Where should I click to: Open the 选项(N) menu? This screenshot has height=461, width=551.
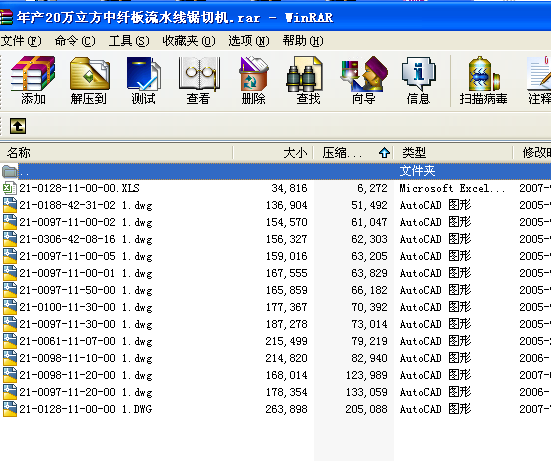coord(249,41)
